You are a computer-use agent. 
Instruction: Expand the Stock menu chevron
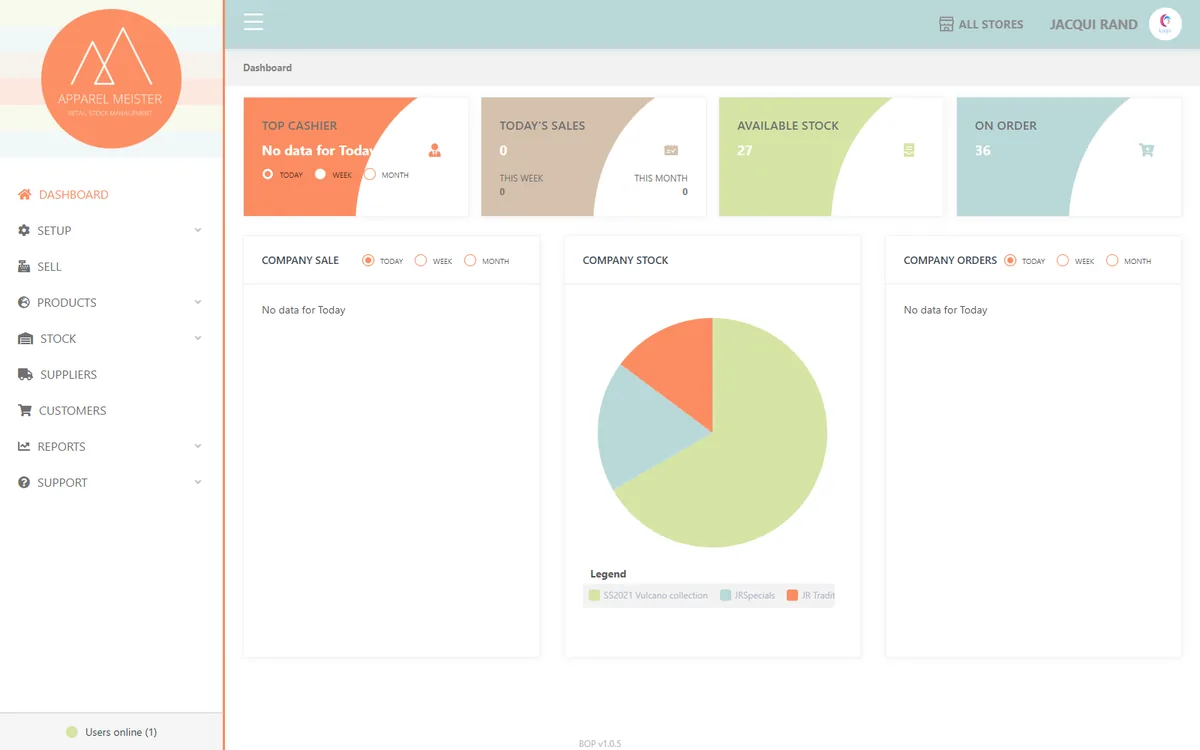tap(198, 338)
